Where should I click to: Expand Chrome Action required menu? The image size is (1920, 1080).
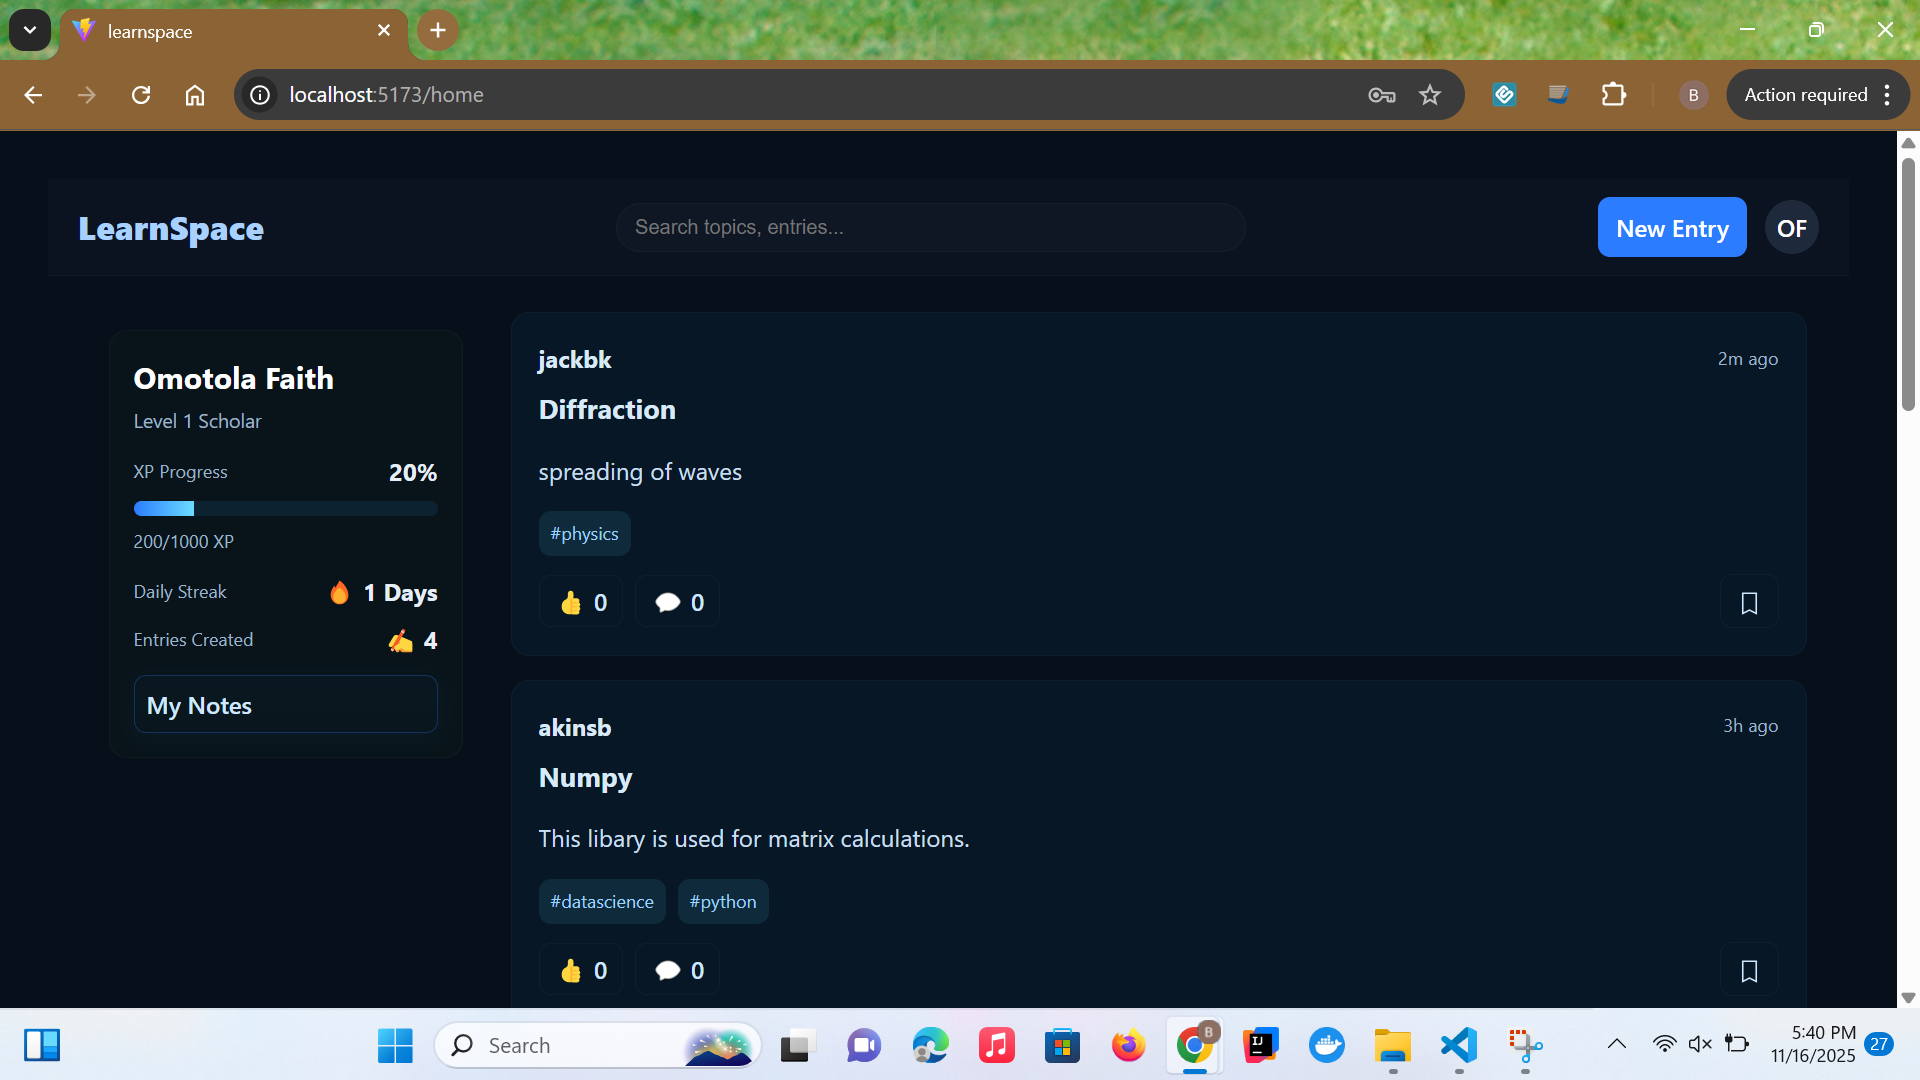tap(1818, 95)
